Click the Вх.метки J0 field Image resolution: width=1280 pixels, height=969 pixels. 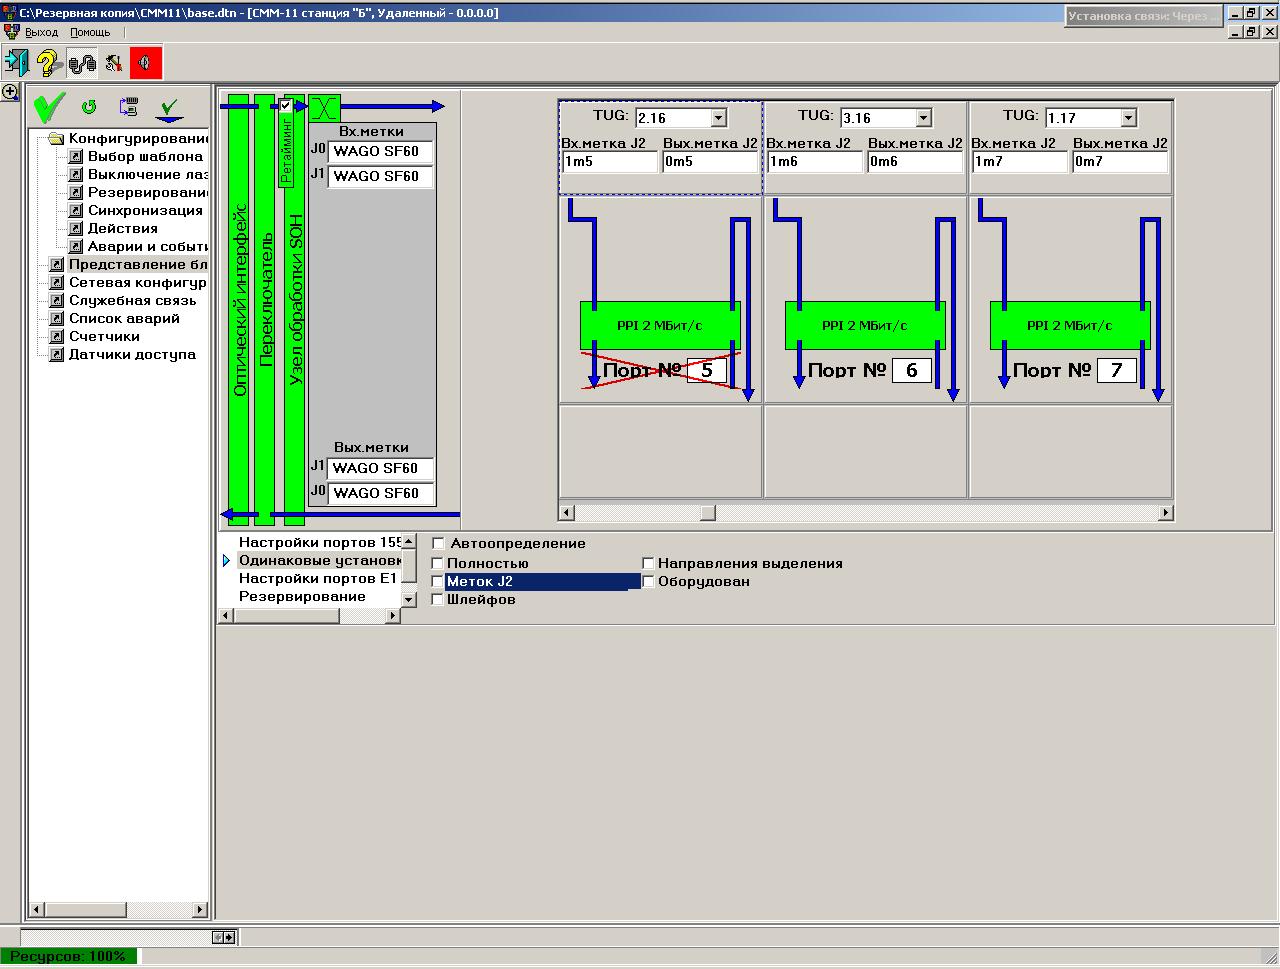(x=381, y=152)
